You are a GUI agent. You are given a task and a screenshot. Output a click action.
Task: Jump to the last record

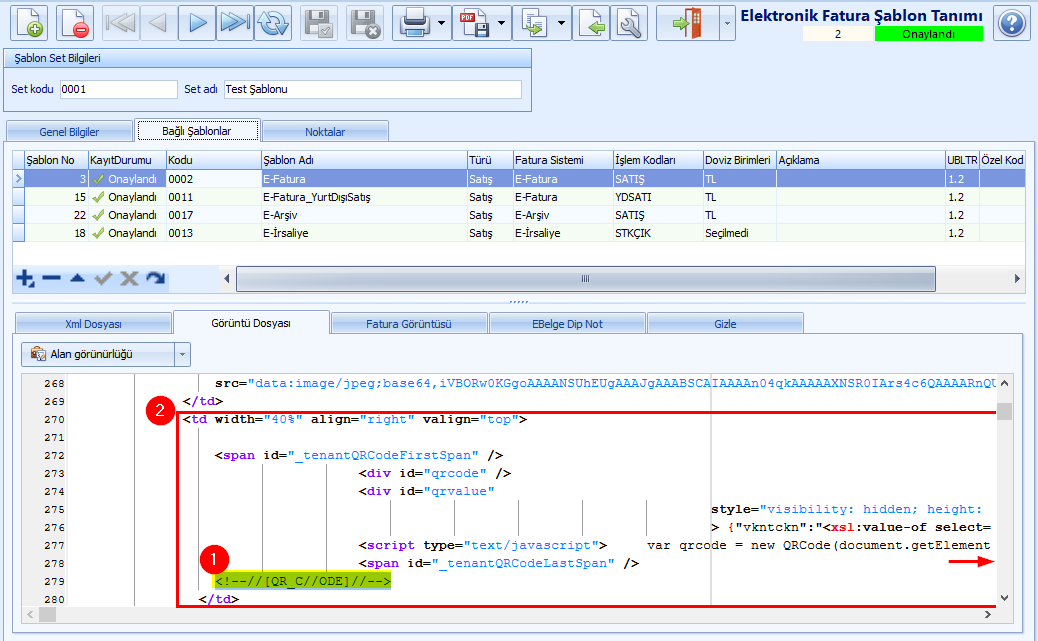(x=235, y=23)
